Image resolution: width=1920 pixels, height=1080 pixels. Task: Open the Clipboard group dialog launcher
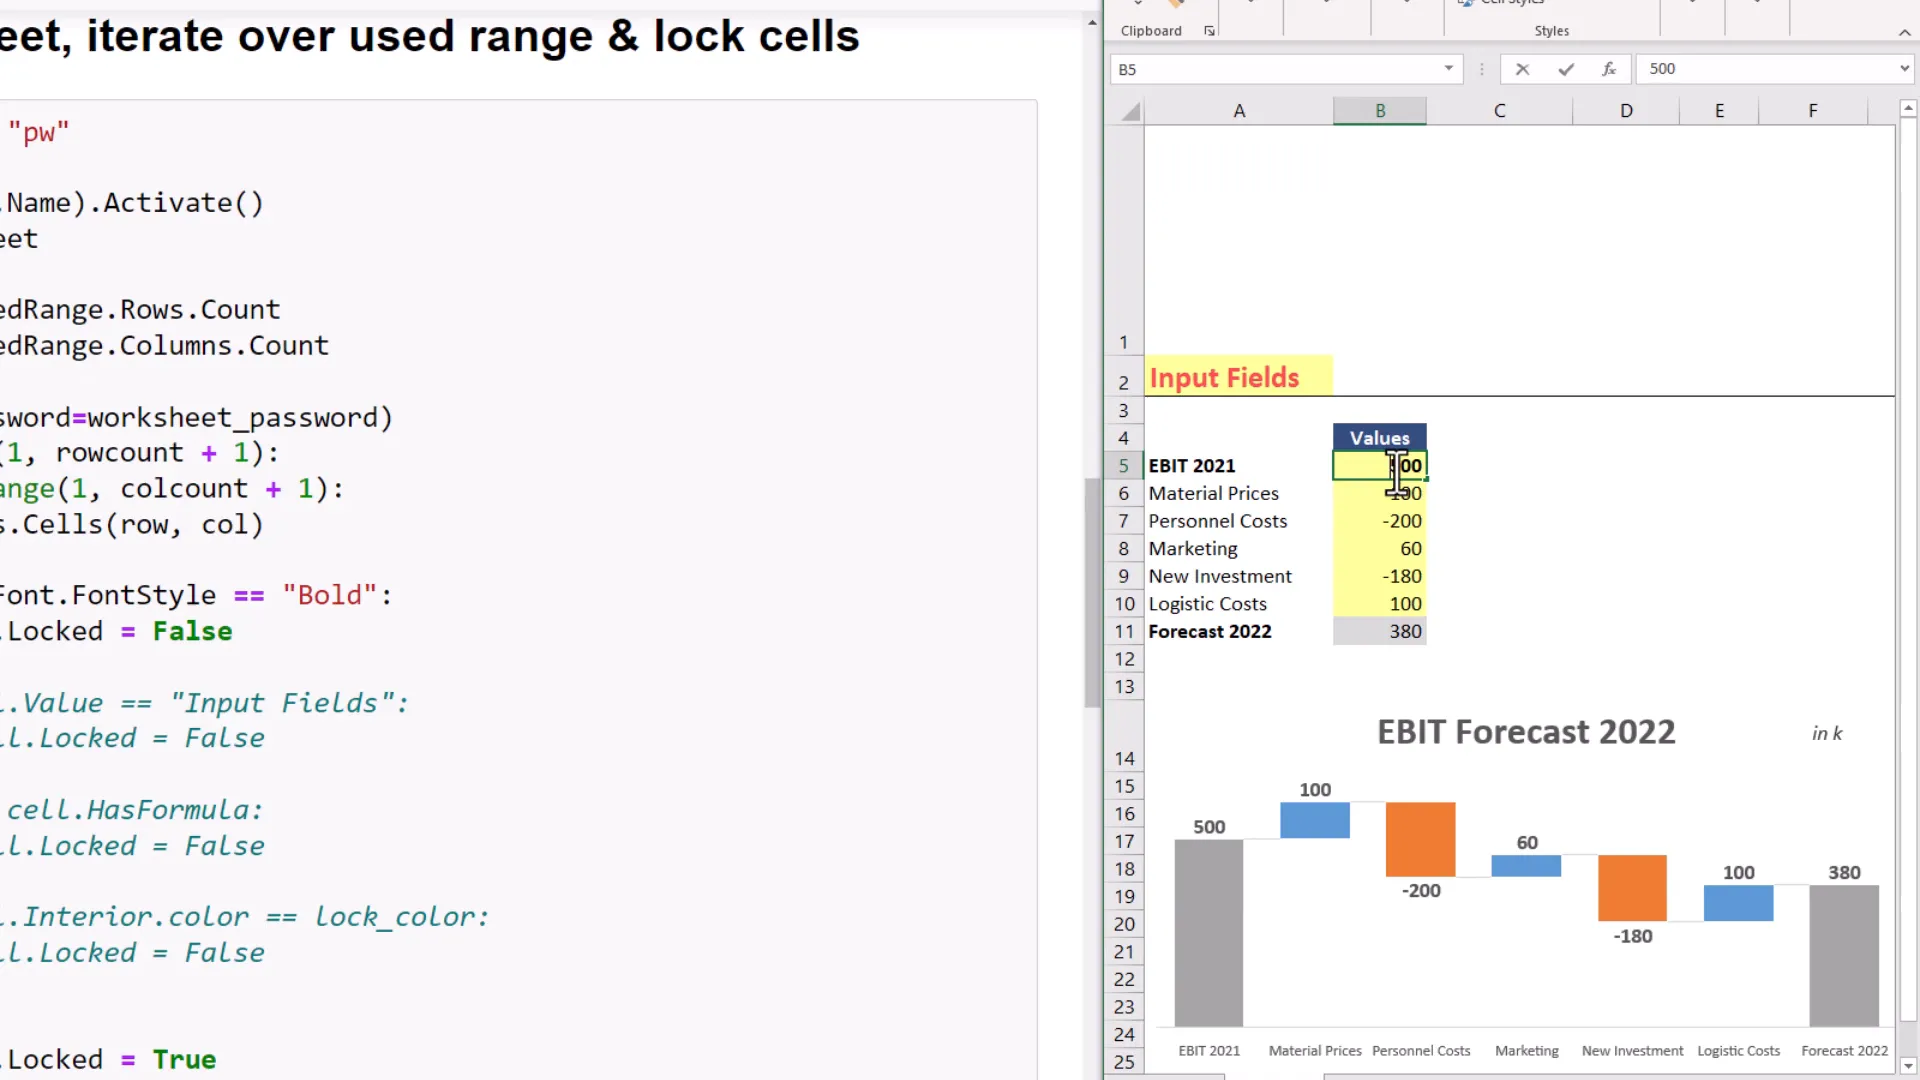[1209, 31]
